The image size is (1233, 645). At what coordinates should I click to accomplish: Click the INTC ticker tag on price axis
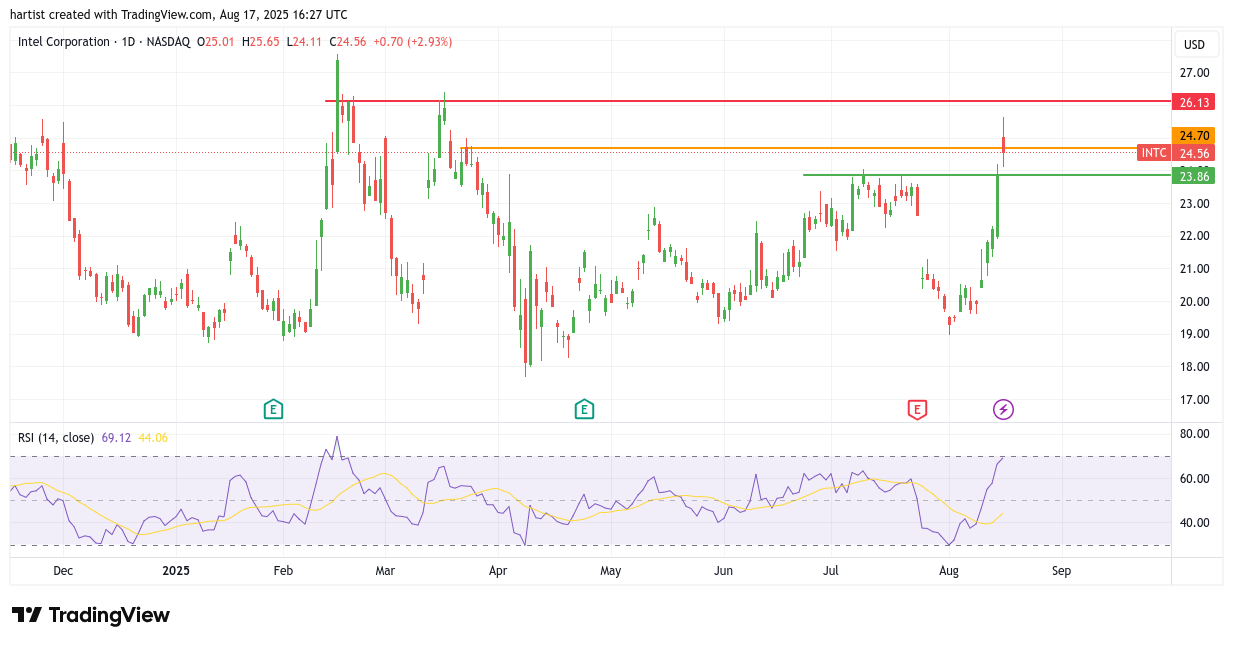coord(1154,153)
